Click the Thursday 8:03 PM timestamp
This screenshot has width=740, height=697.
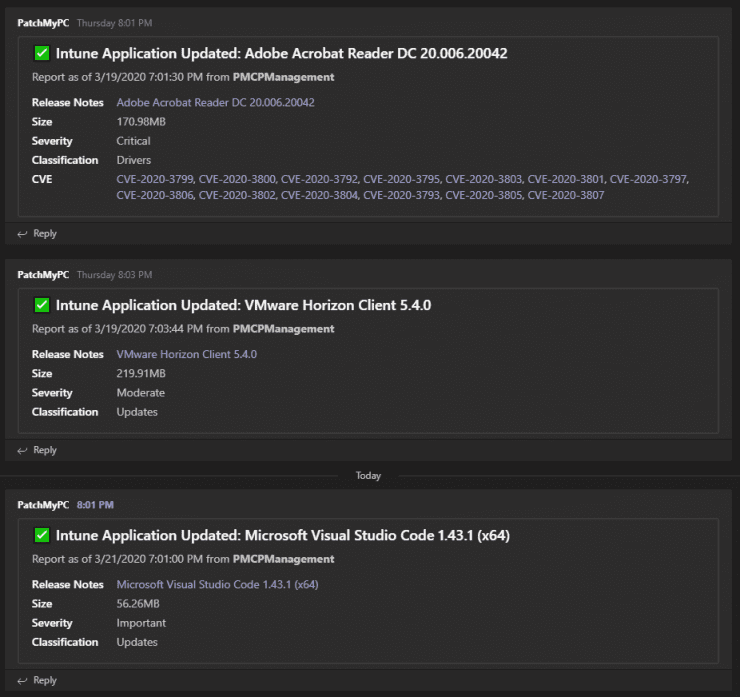click(114, 275)
